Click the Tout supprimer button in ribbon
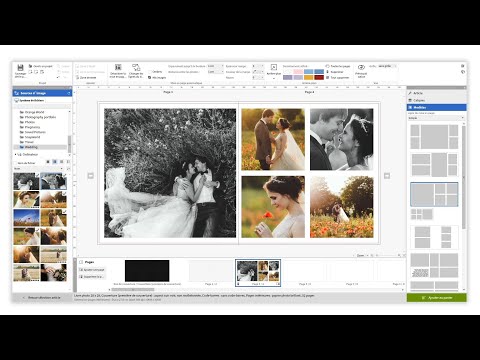 point(338,78)
